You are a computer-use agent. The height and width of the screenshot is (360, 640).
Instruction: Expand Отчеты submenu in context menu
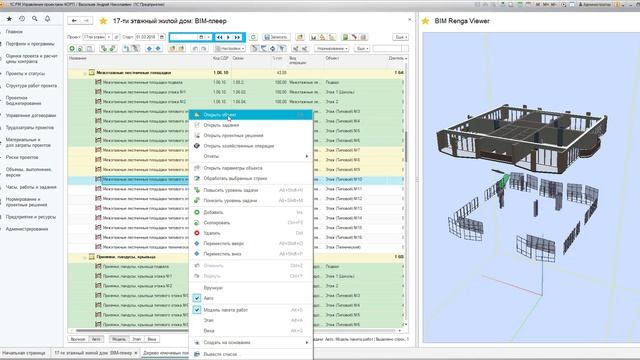pos(251,156)
